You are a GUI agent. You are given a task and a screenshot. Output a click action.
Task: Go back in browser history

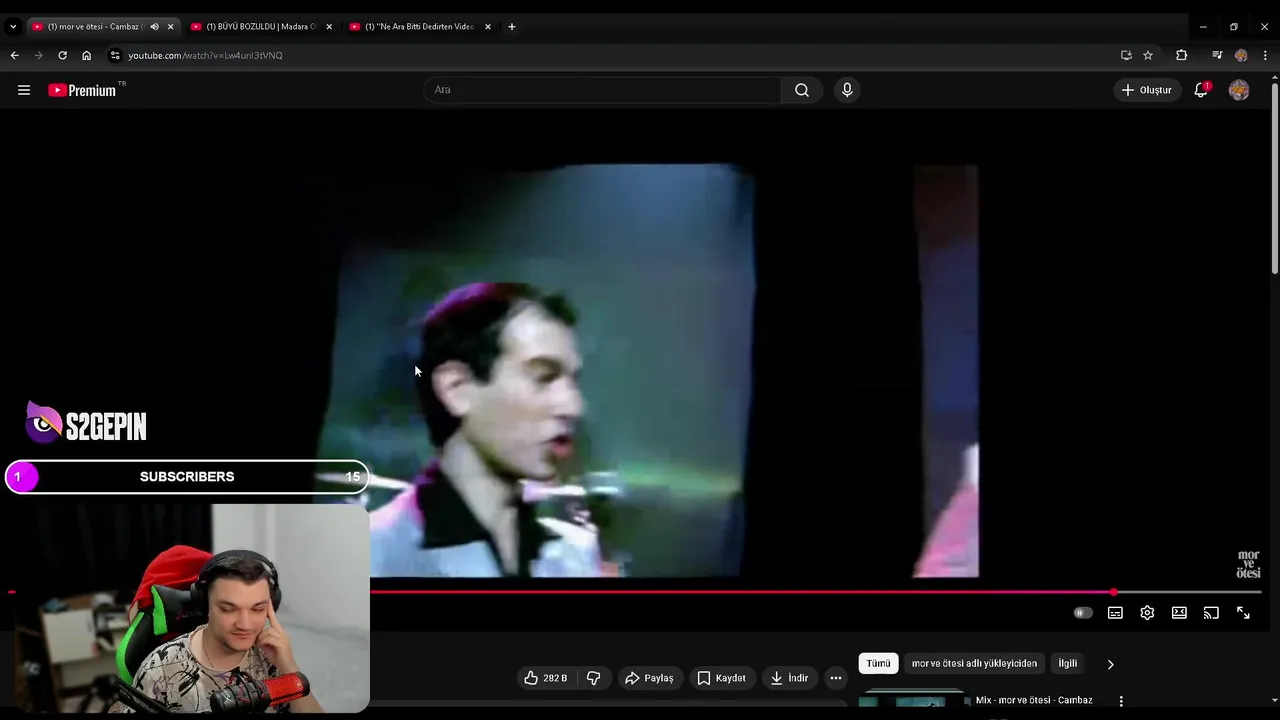point(14,56)
